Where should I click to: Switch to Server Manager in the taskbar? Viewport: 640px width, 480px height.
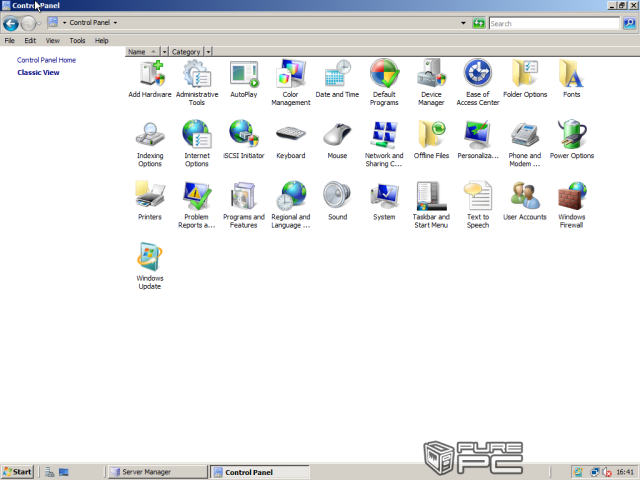coord(158,472)
